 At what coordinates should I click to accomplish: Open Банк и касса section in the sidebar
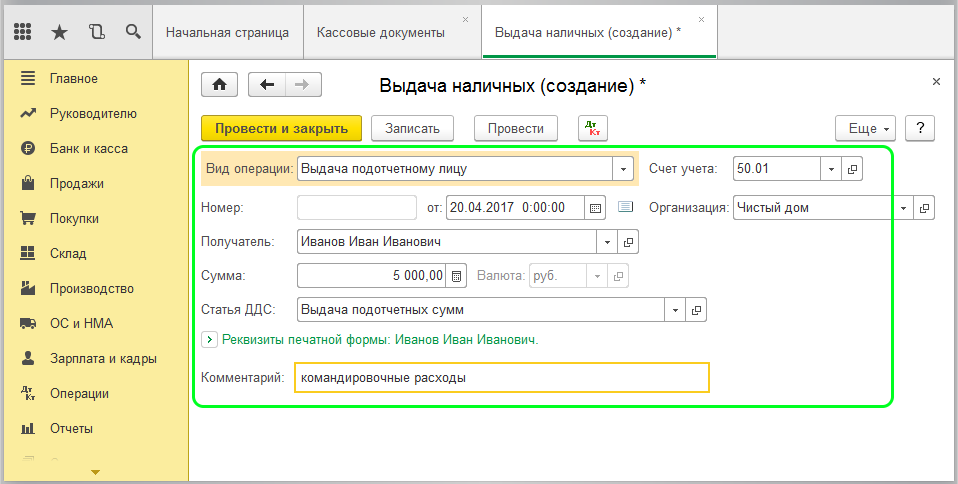pyautogui.click(x=88, y=148)
